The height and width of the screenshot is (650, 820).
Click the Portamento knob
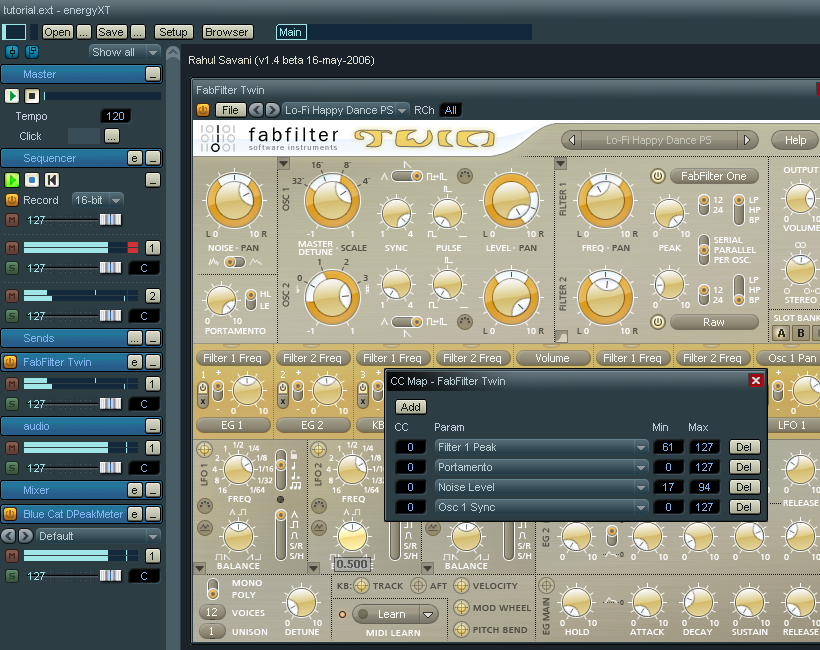click(x=221, y=300)
